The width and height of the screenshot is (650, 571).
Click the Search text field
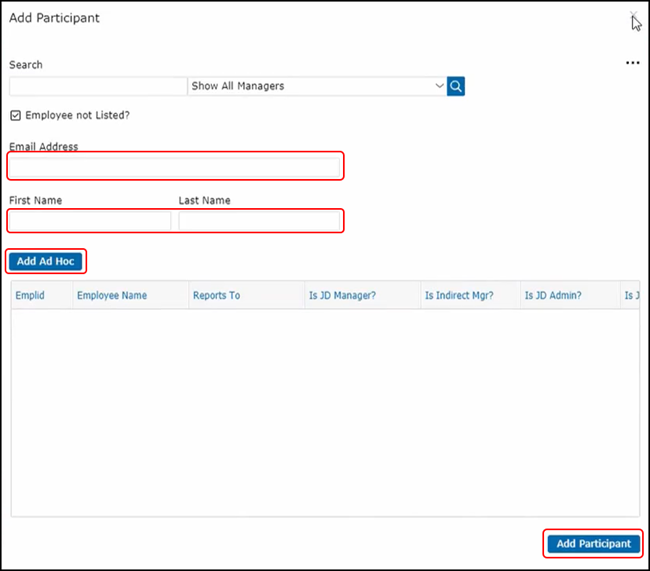(x=97, y=86)
